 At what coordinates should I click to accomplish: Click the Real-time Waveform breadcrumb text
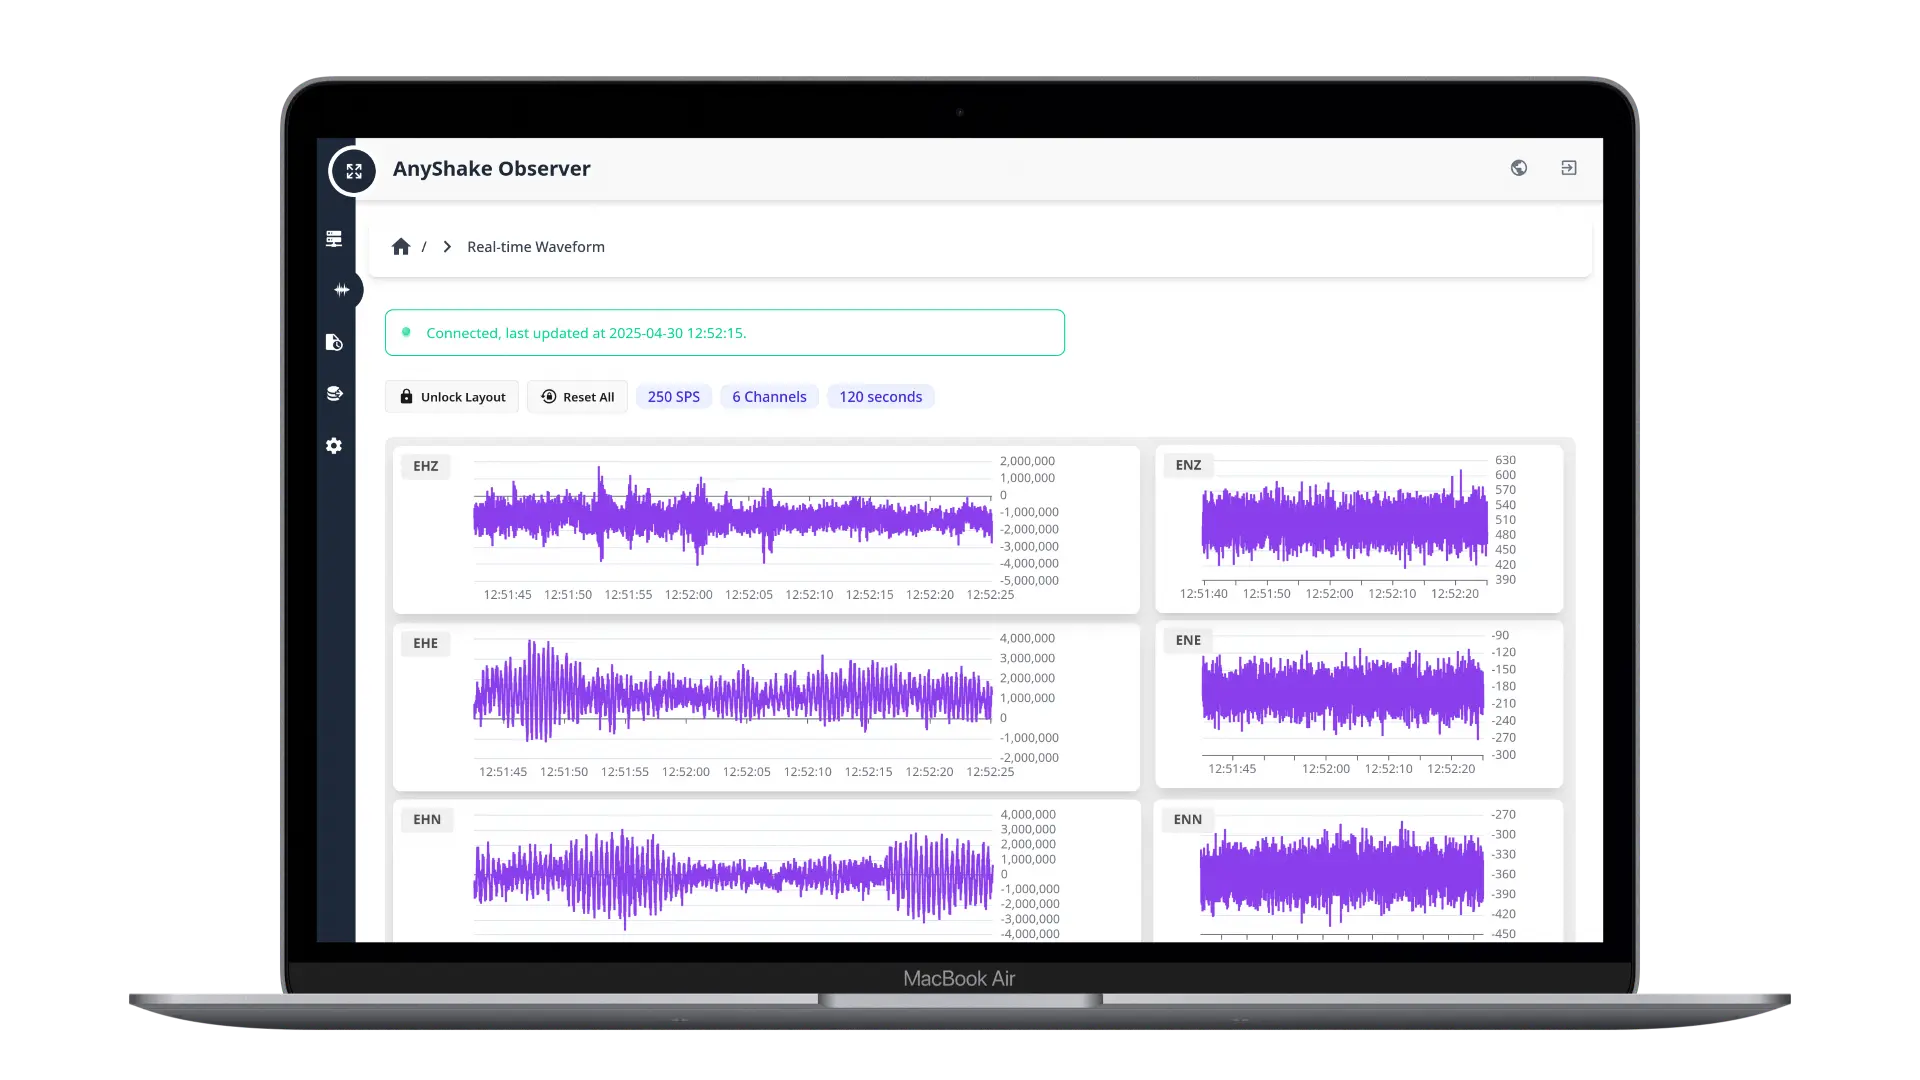coord(535,247)
